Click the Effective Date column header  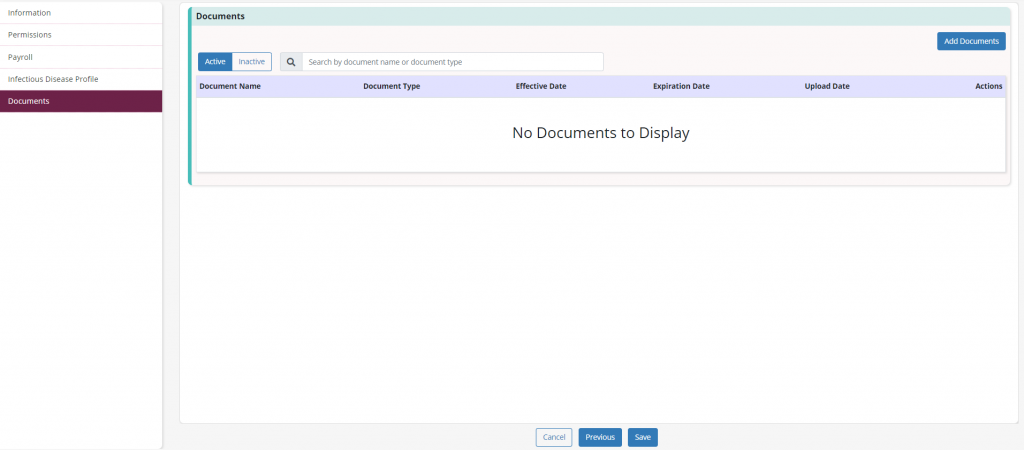tap(541, 86)
